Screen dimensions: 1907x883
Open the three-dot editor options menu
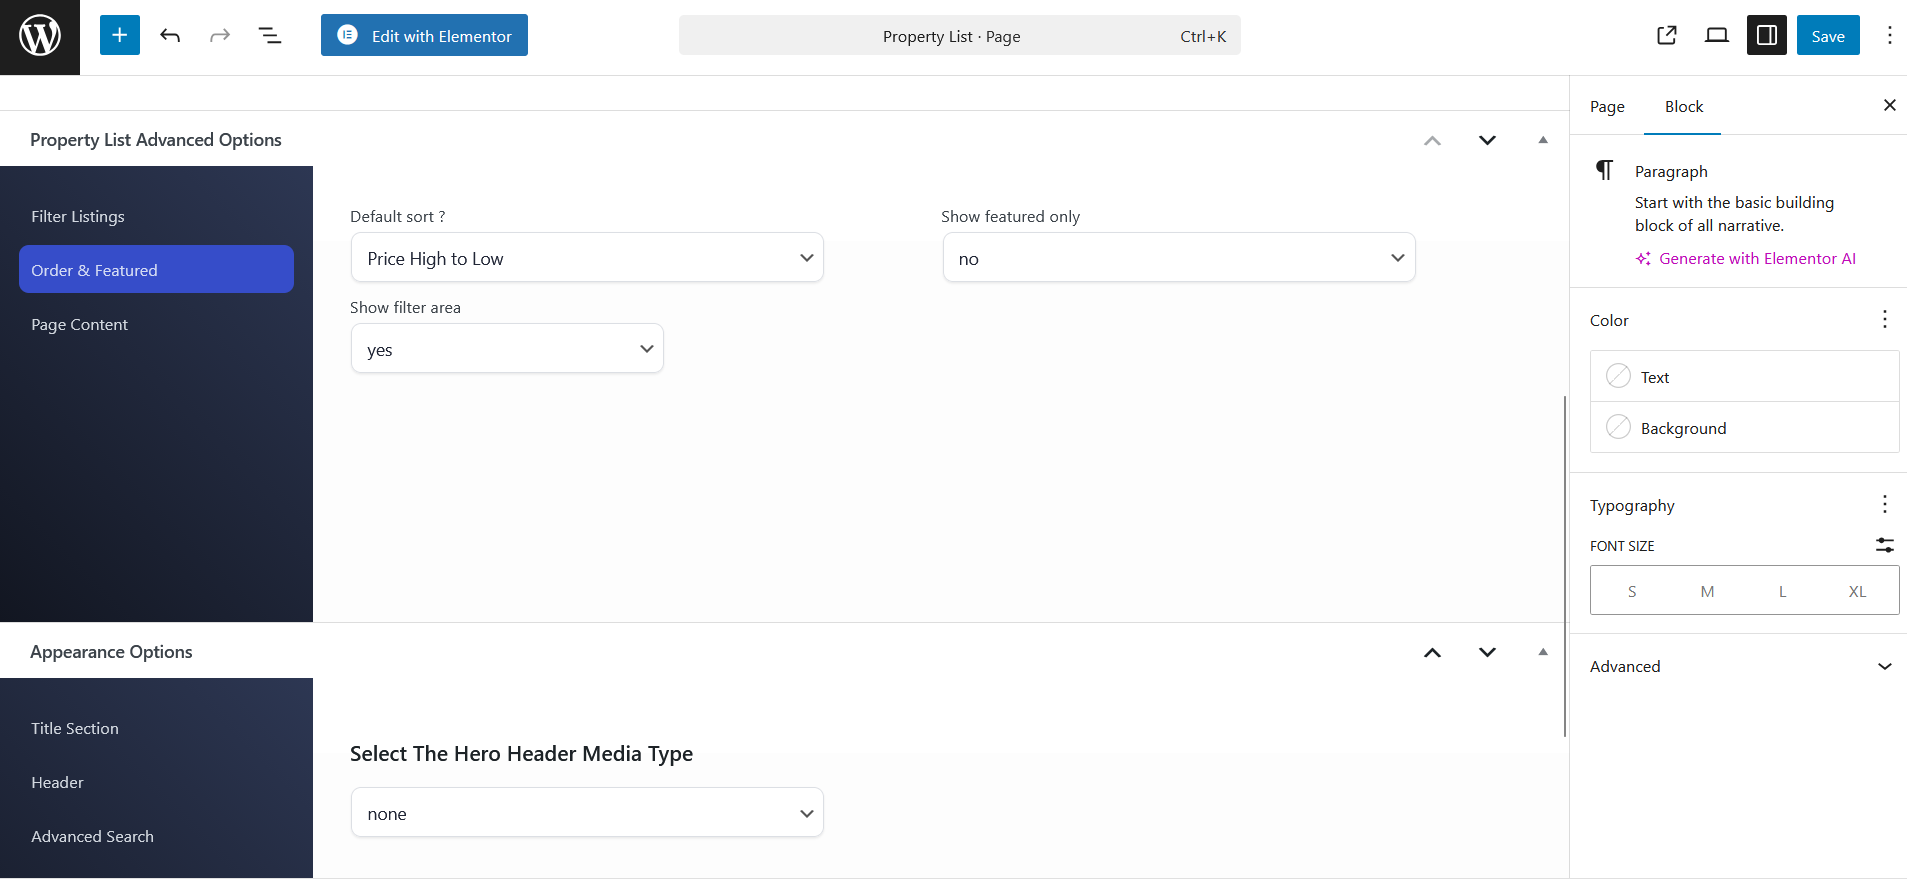pos(1889,36)
